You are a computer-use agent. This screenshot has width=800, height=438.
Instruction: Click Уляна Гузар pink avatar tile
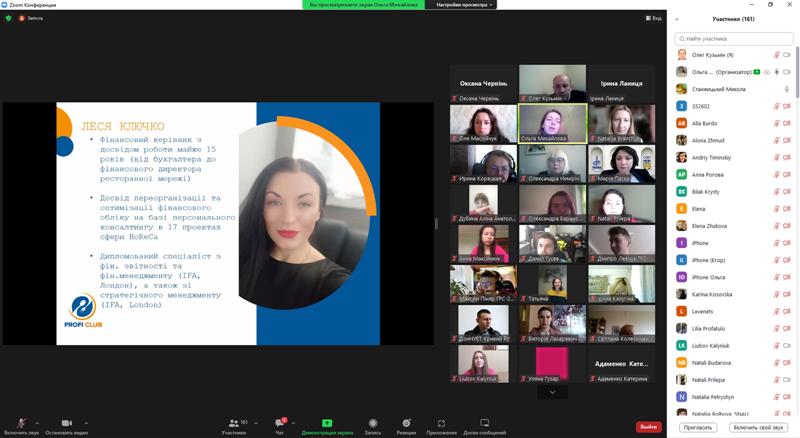[552, 364]
